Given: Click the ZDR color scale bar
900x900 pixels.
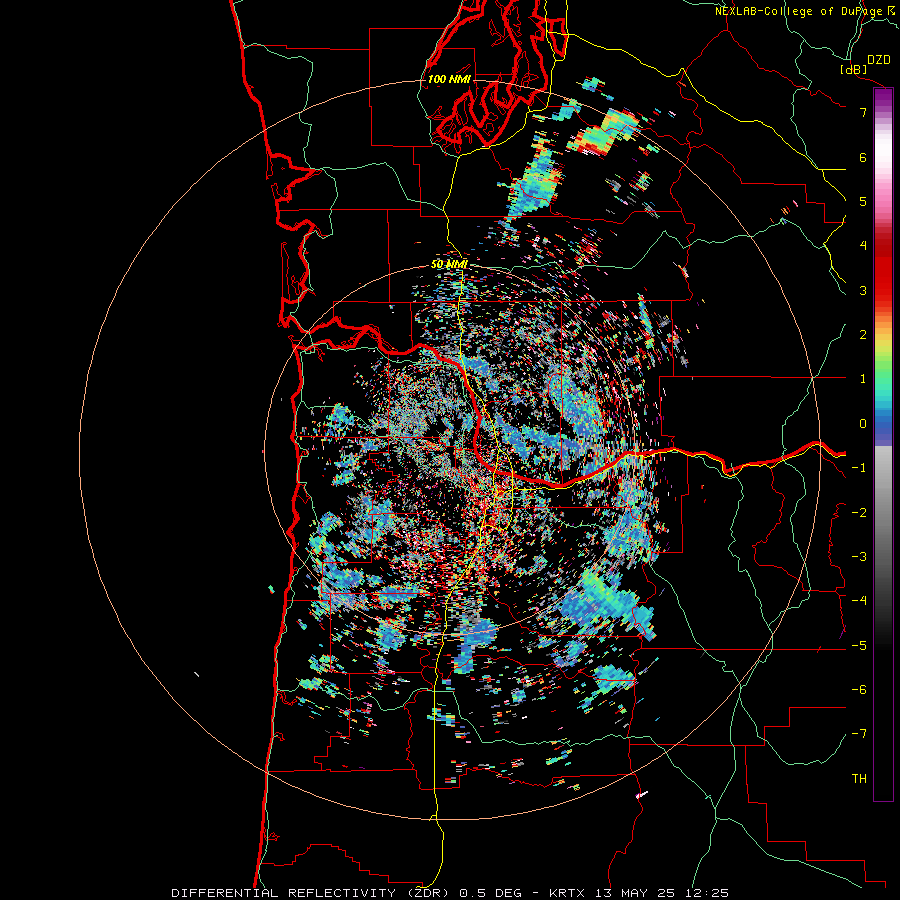Looking at the screenshot, I should (x=883, y=444).
